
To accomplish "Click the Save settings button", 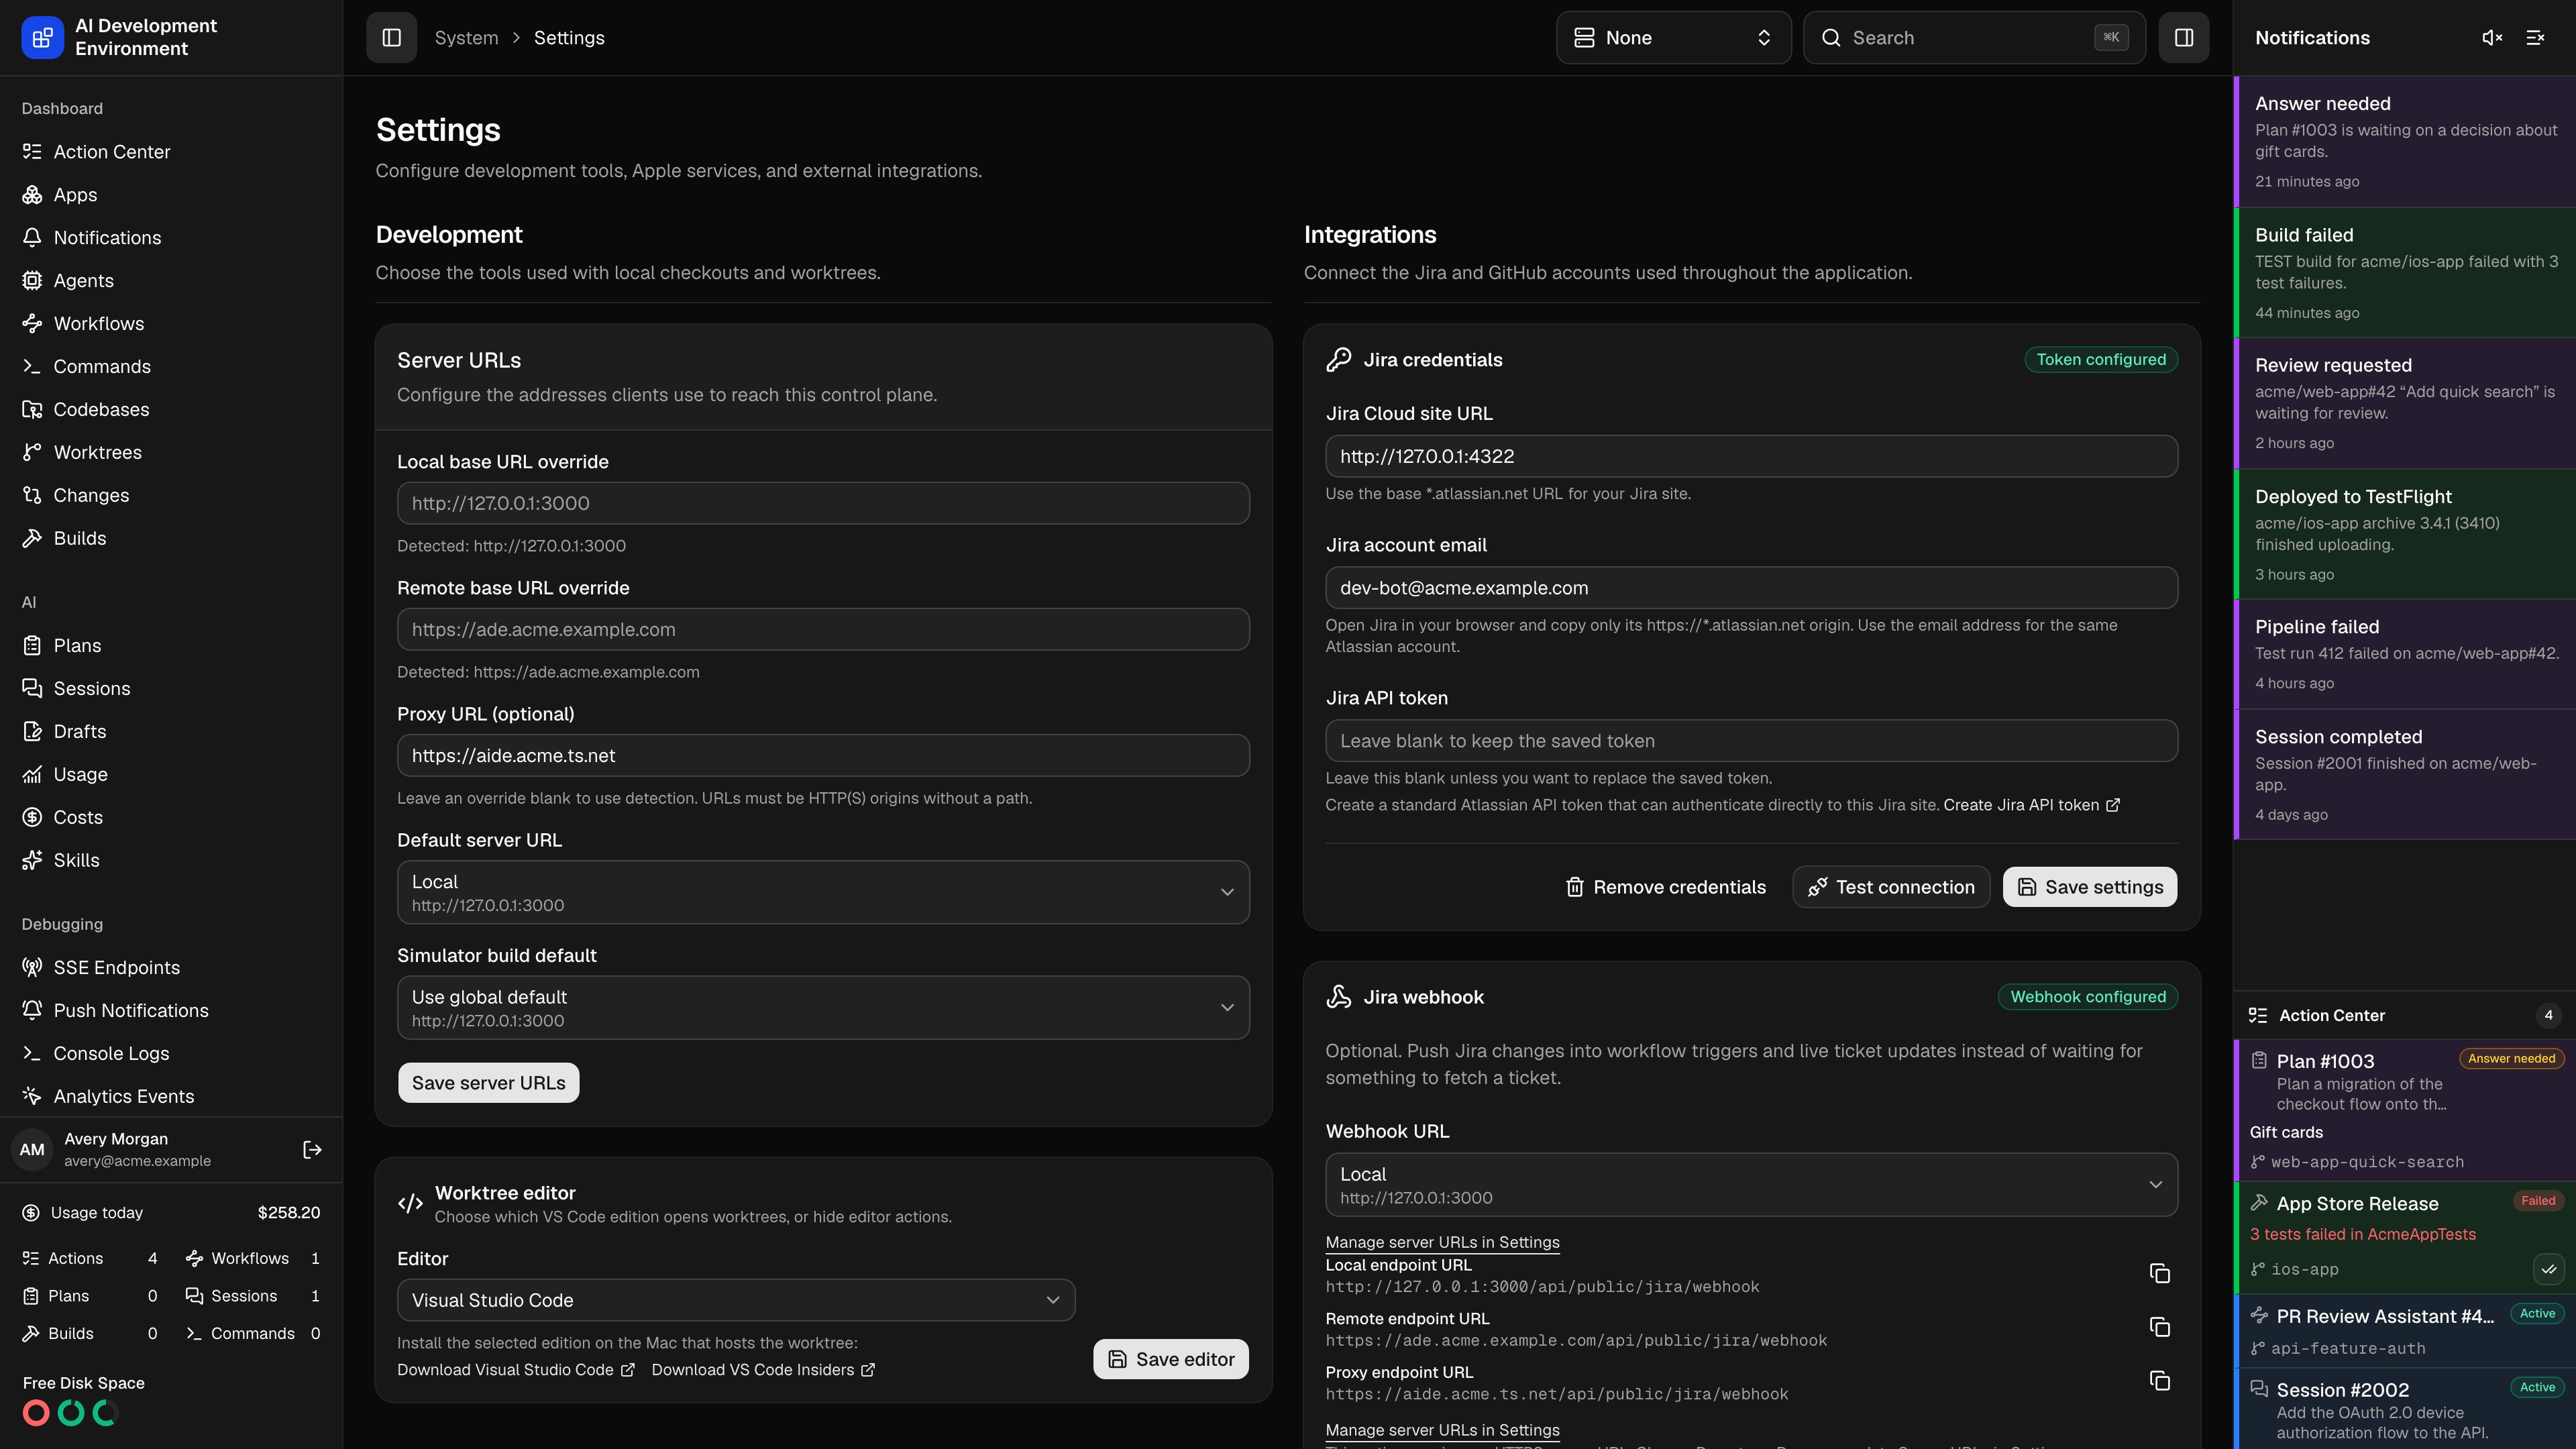I will pos(2089,887).
